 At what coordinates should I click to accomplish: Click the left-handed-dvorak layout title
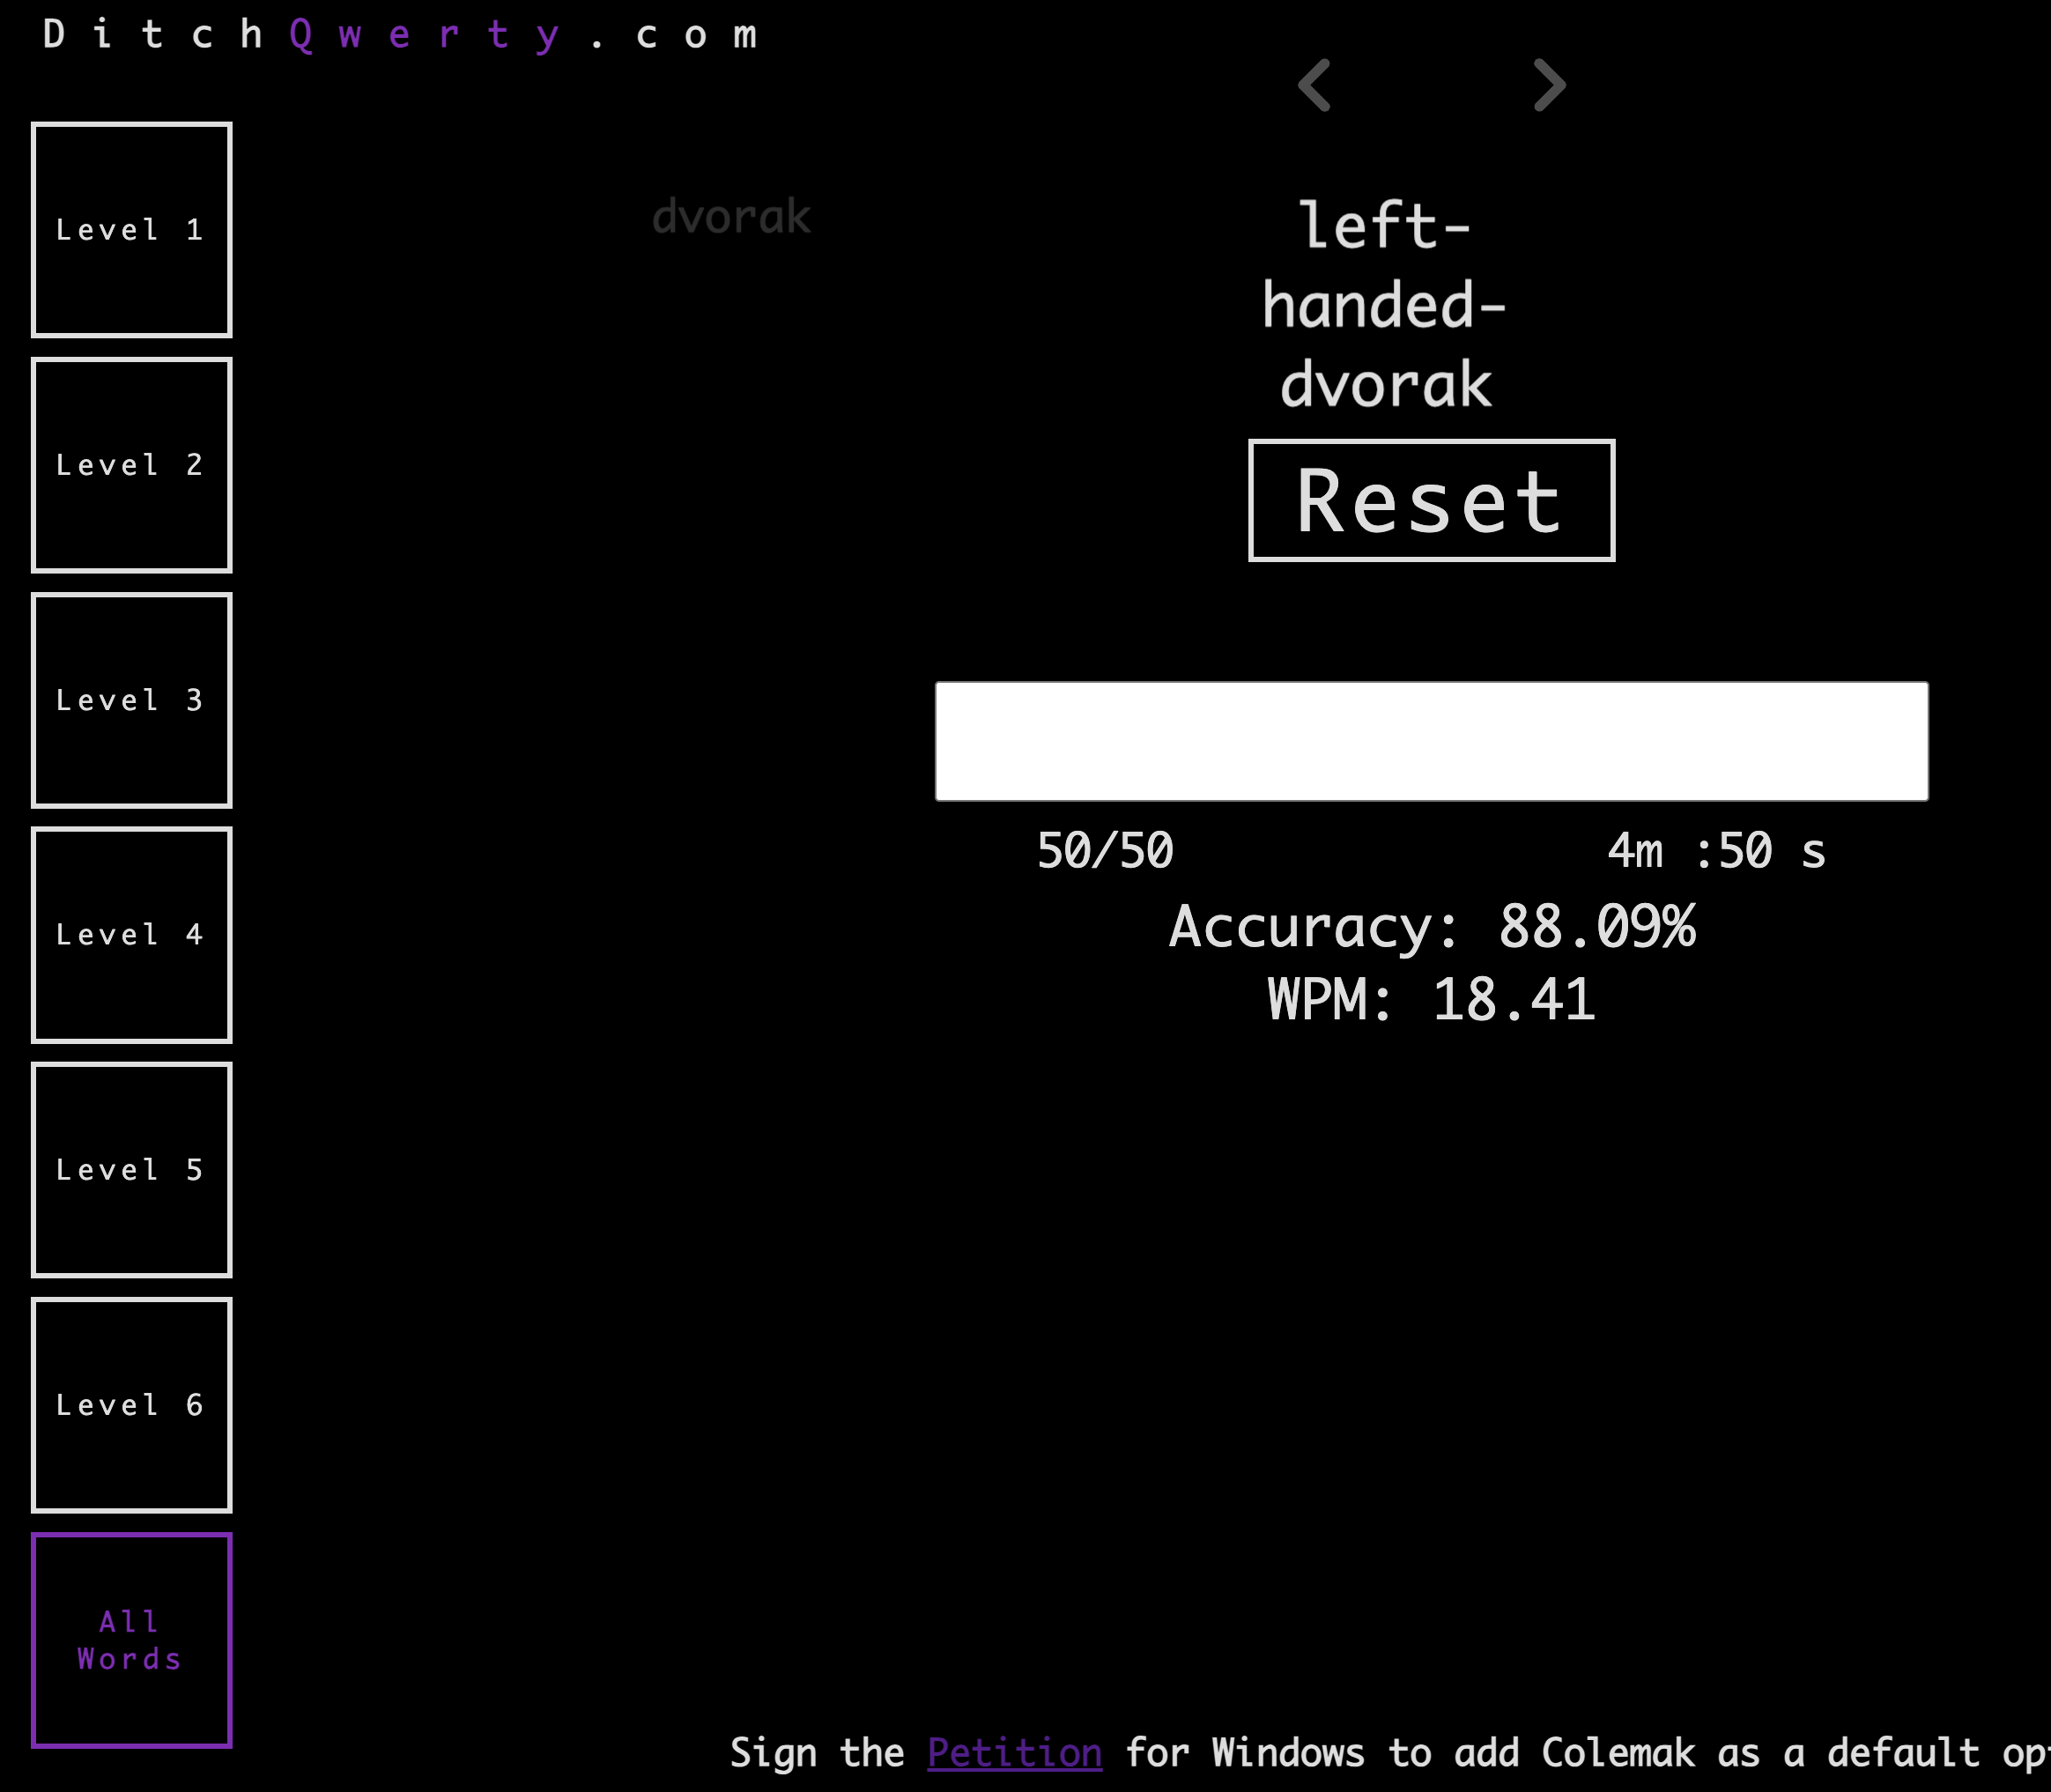(x=1385, y=305)
